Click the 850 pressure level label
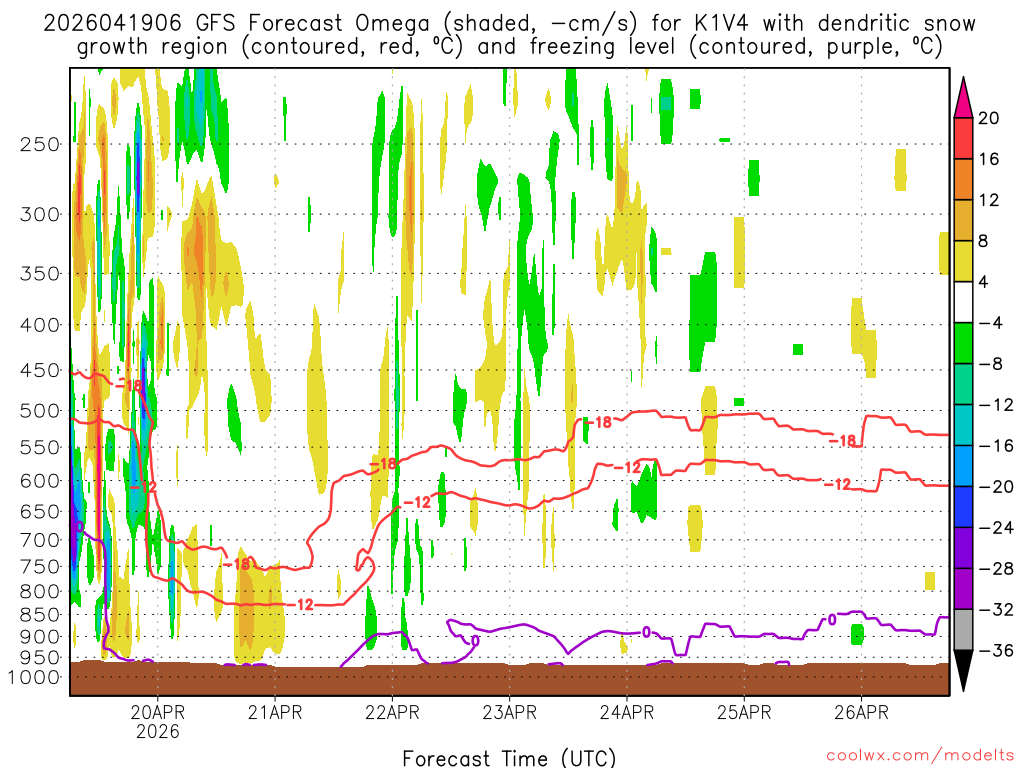The image size is (1024, 768). point(40,615)
